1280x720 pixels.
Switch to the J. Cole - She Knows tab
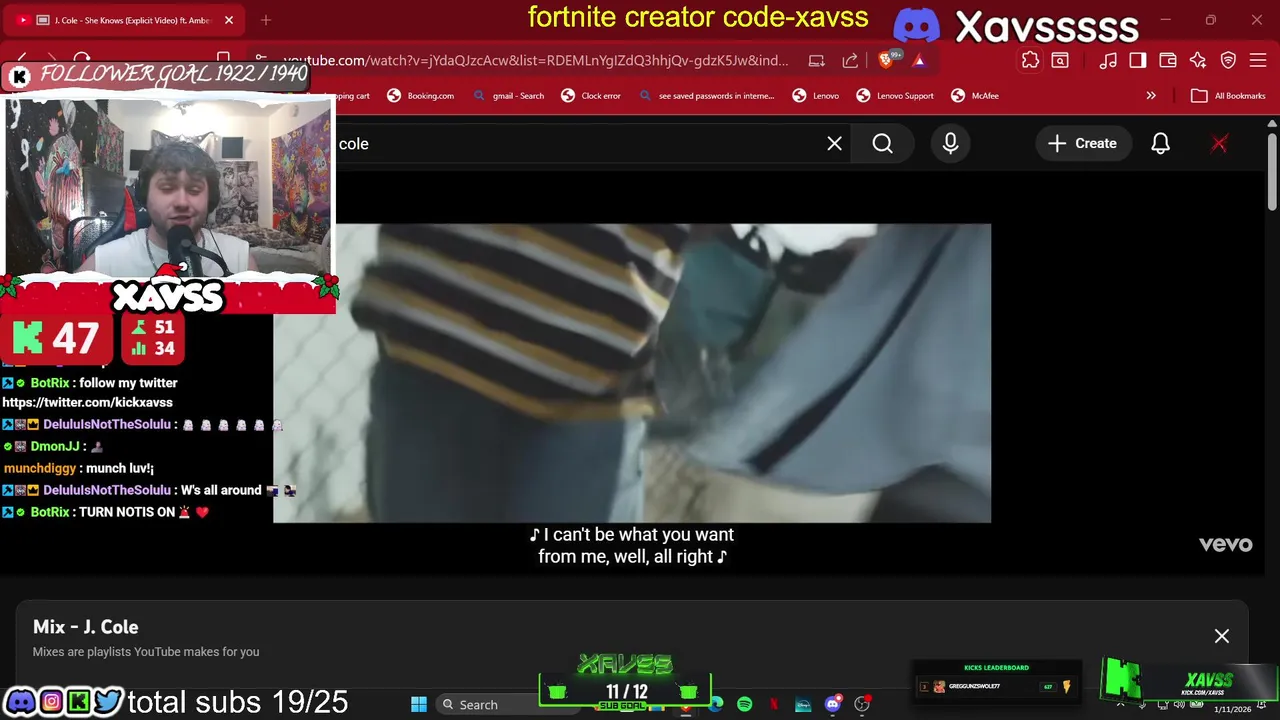(x=125, y=20)
